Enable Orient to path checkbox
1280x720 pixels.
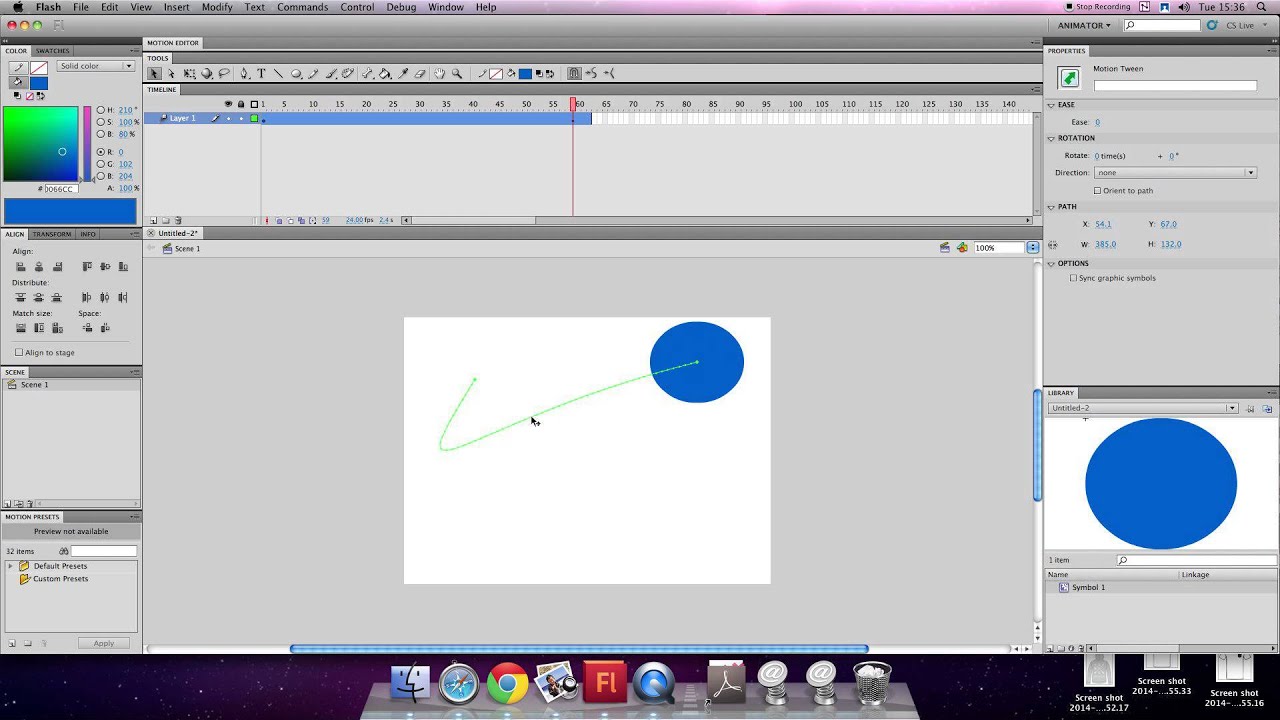click(1097, 190)
